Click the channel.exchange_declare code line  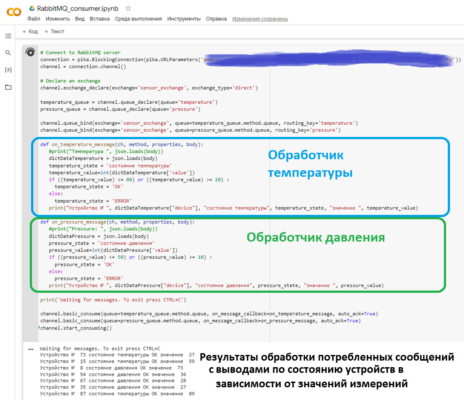(149, 88)
